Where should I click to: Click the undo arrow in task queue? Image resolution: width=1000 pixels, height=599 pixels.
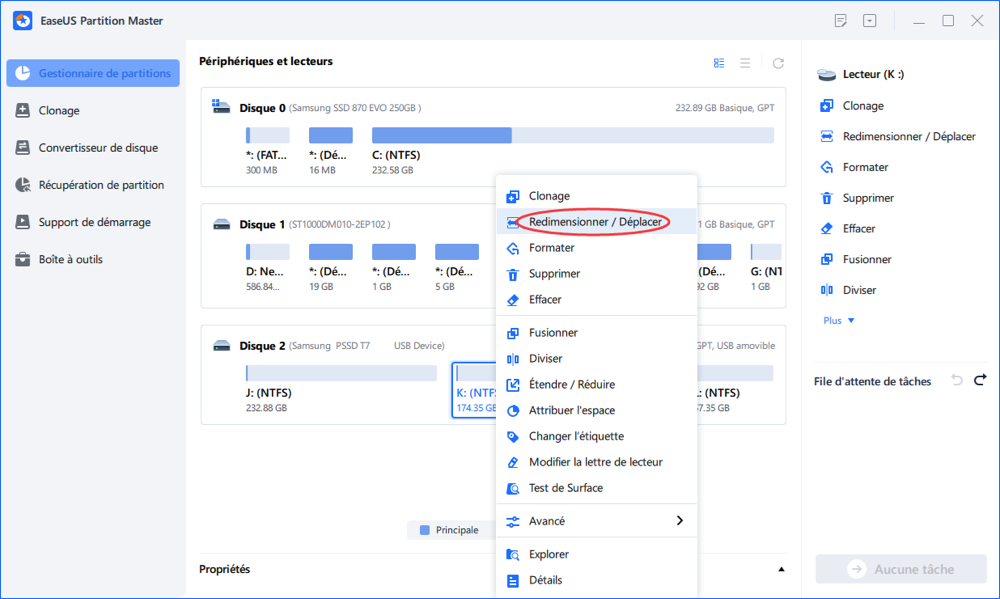coord(957,380)
